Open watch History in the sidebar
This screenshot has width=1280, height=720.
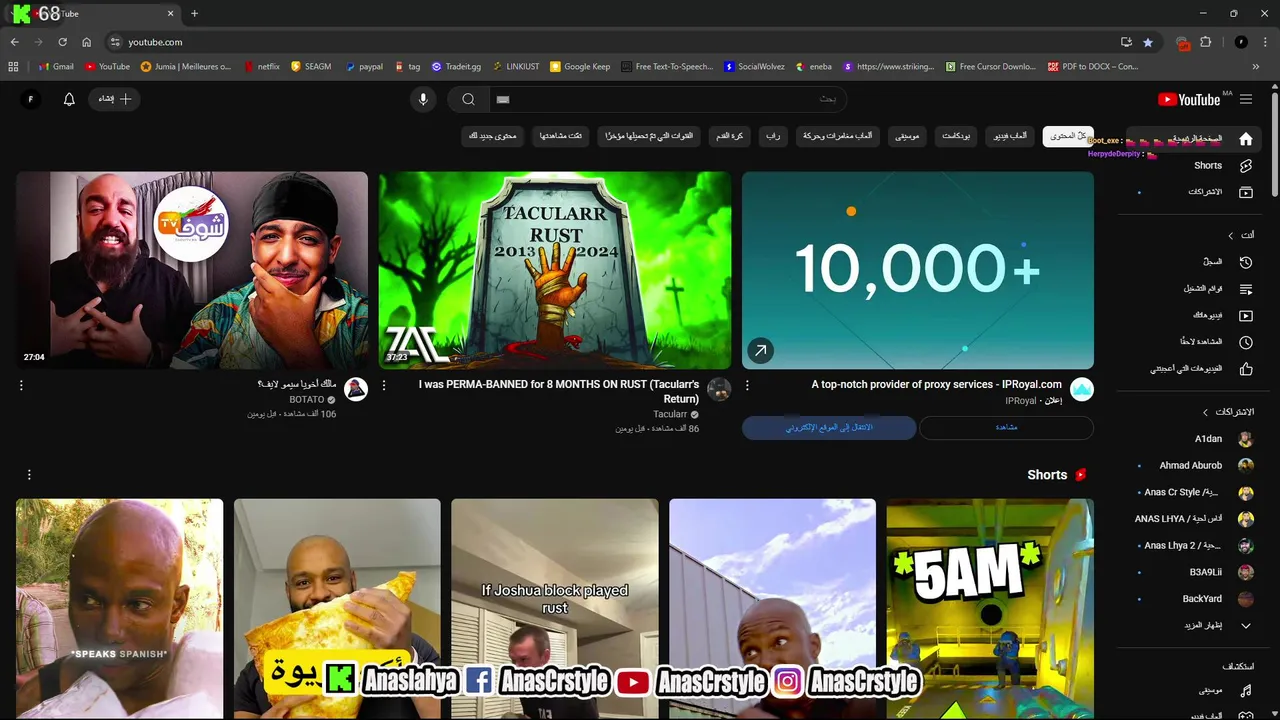[1193, 262]
